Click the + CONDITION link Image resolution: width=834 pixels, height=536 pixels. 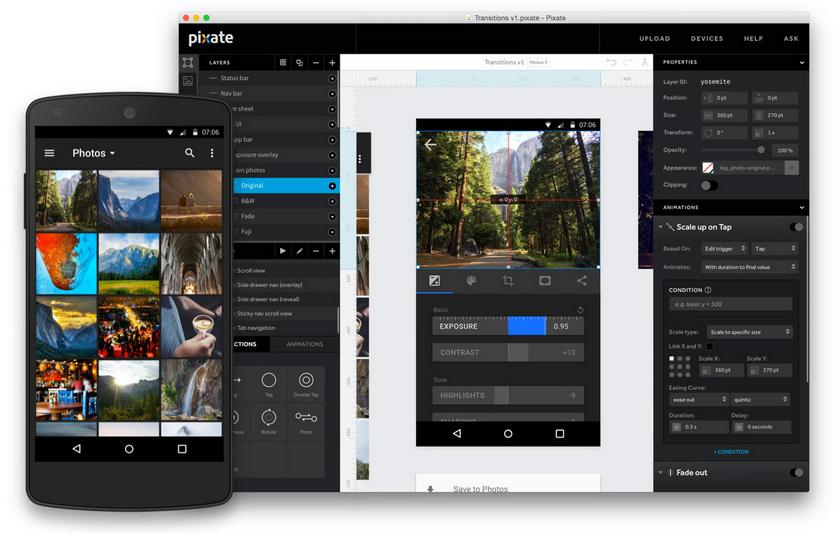pyautogui.click(x=731, y=452)
